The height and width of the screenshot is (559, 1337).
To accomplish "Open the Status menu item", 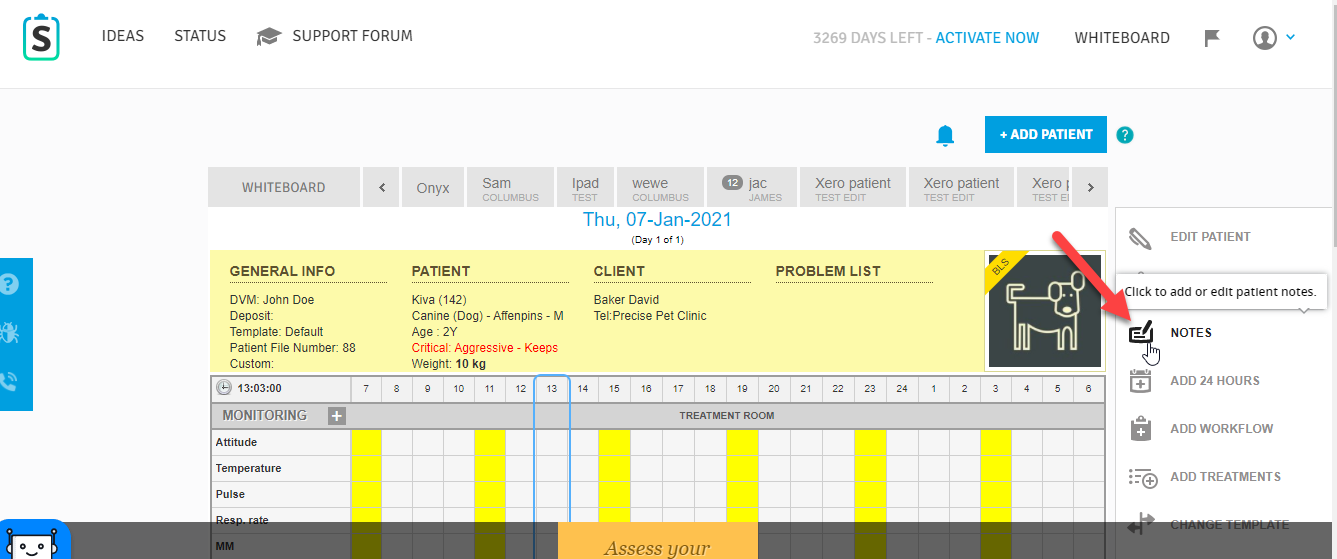I will (200, 36).
